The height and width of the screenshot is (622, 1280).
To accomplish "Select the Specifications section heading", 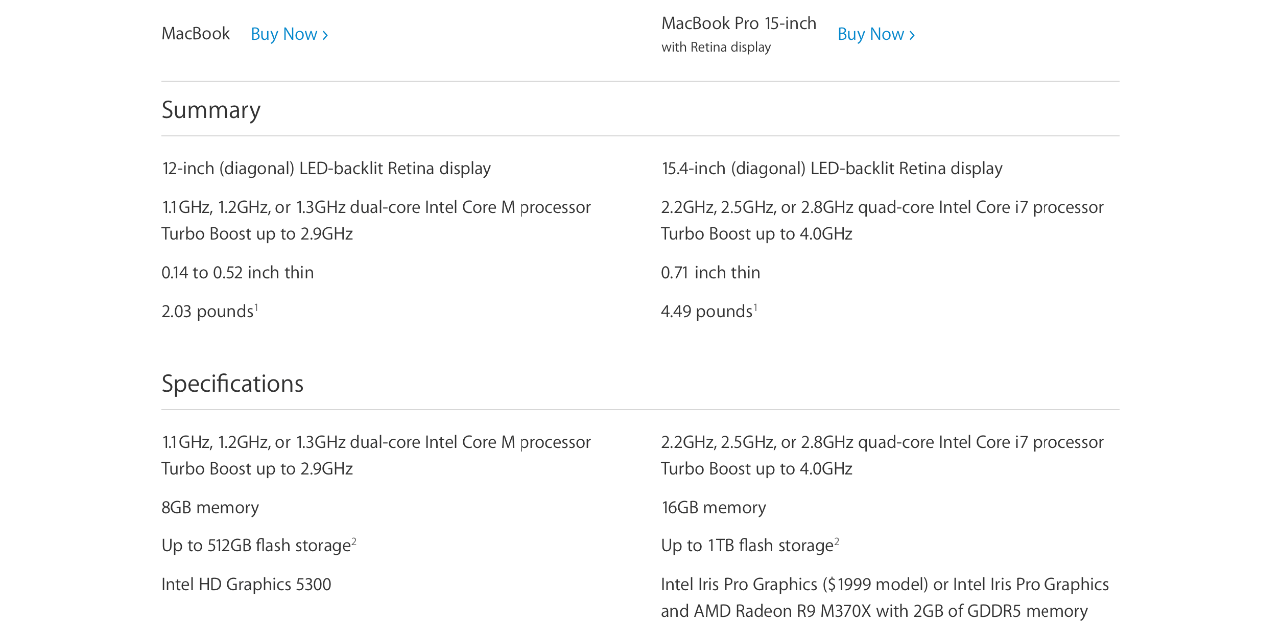I will [x=232, y=384].
